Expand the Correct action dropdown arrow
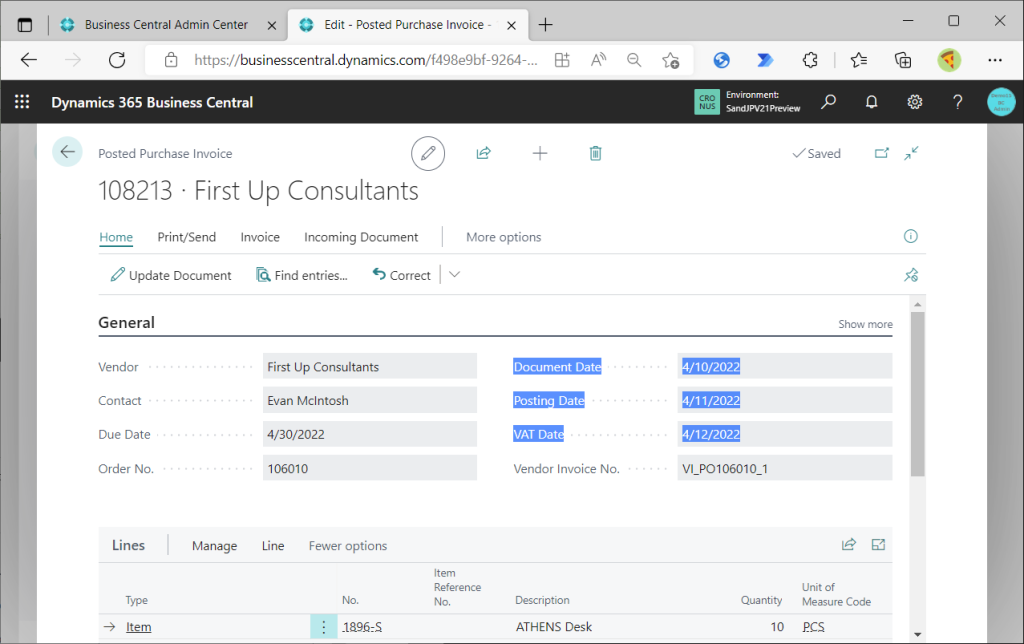 point(455,275)
